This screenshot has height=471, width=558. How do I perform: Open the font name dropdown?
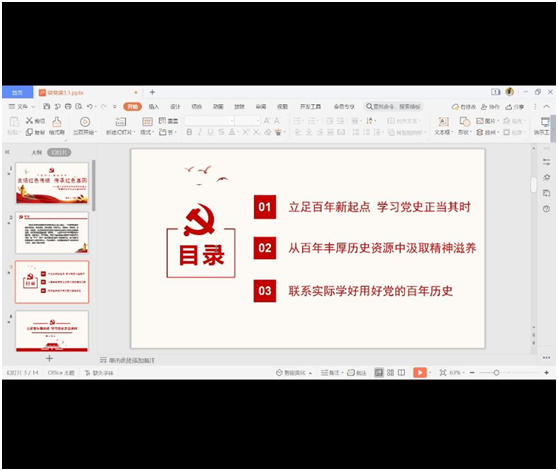coord(209,121)
